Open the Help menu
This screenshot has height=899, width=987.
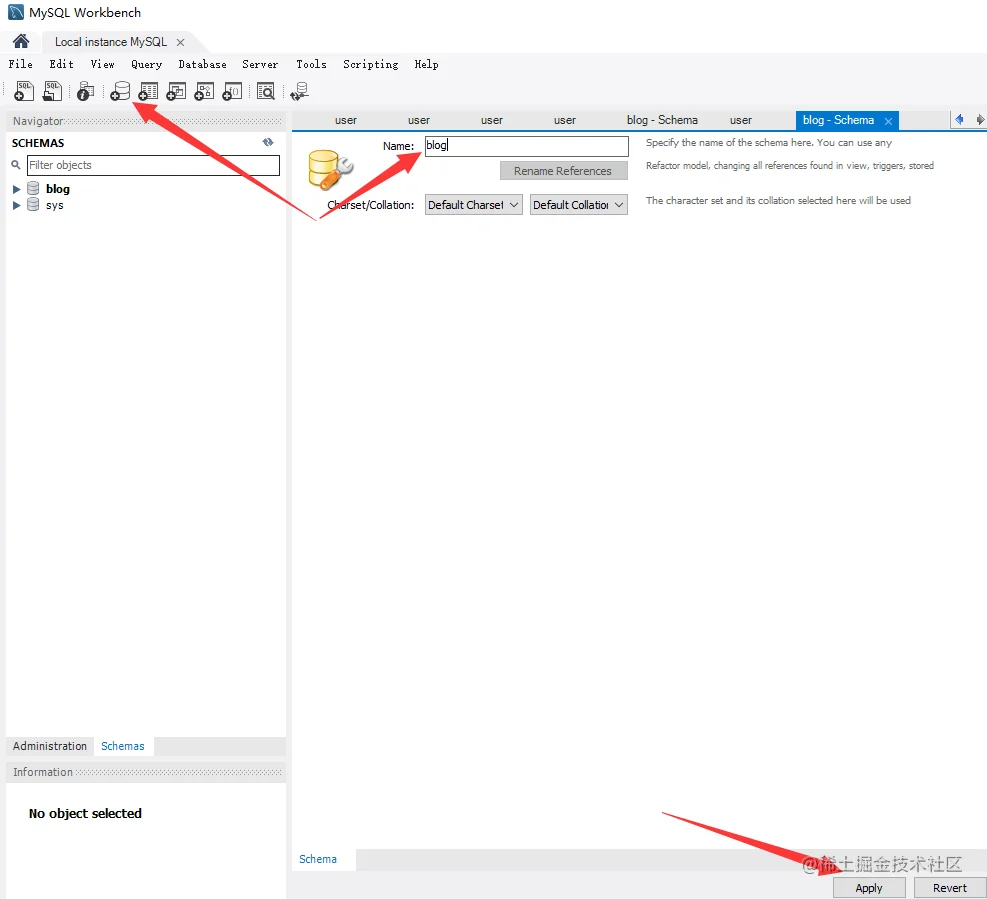tap(426, 64)
